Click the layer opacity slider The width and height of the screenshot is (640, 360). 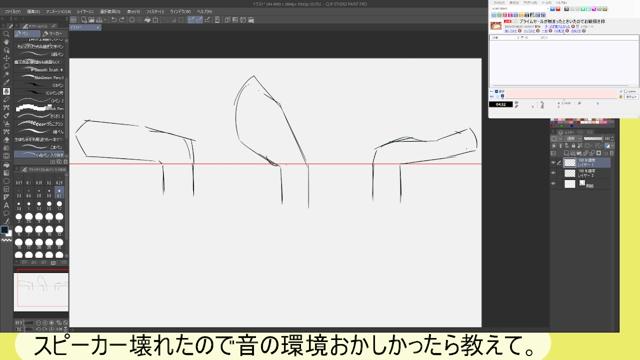[593, 139]
